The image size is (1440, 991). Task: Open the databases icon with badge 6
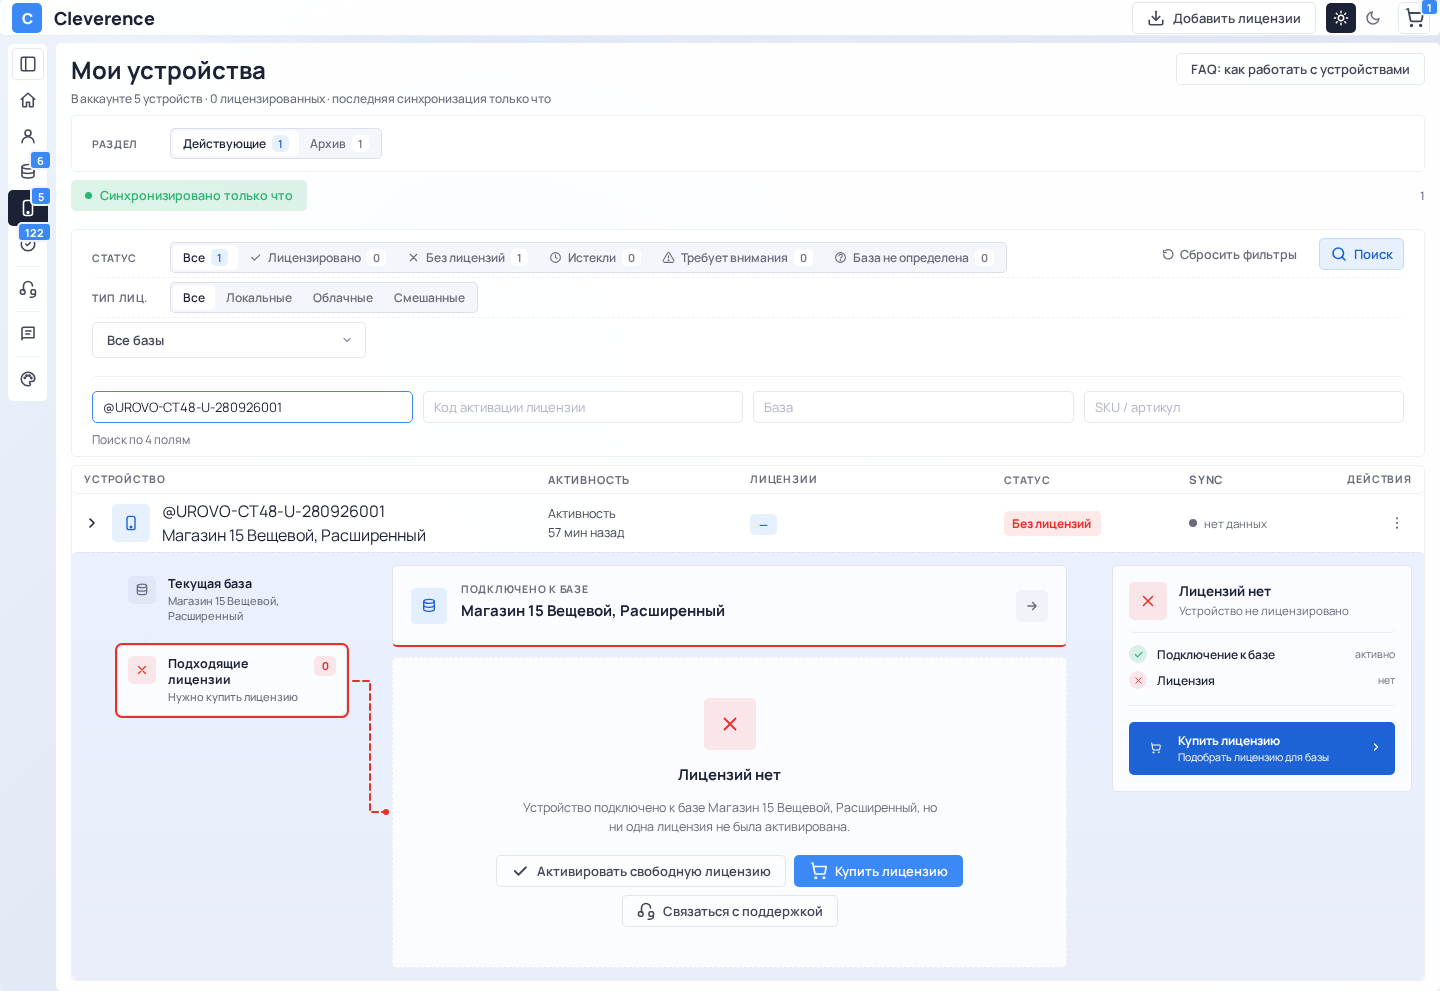click(28, 171)
